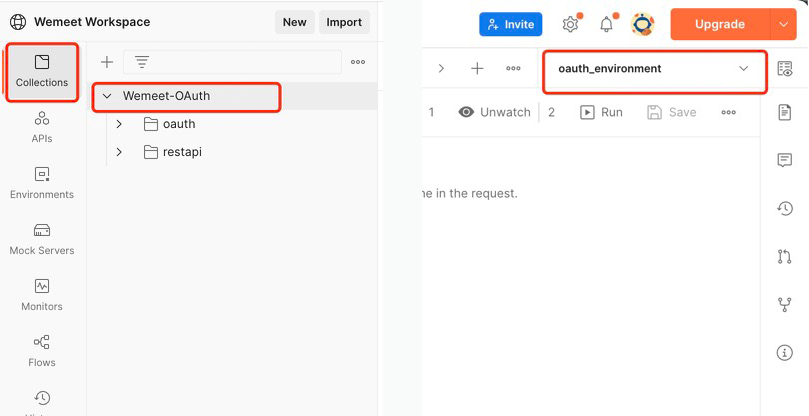Open the collection info icon
Image resolution: width=809 pixels, height=416 pixels.
[x=785, y=353]
